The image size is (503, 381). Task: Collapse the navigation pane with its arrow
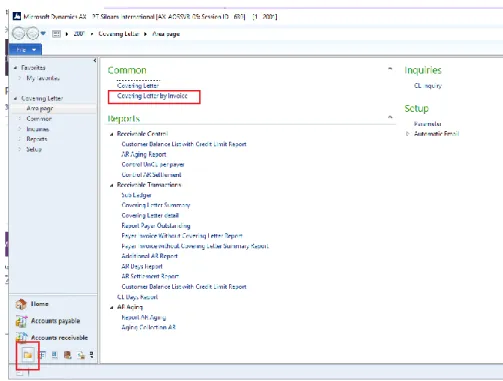95,60
